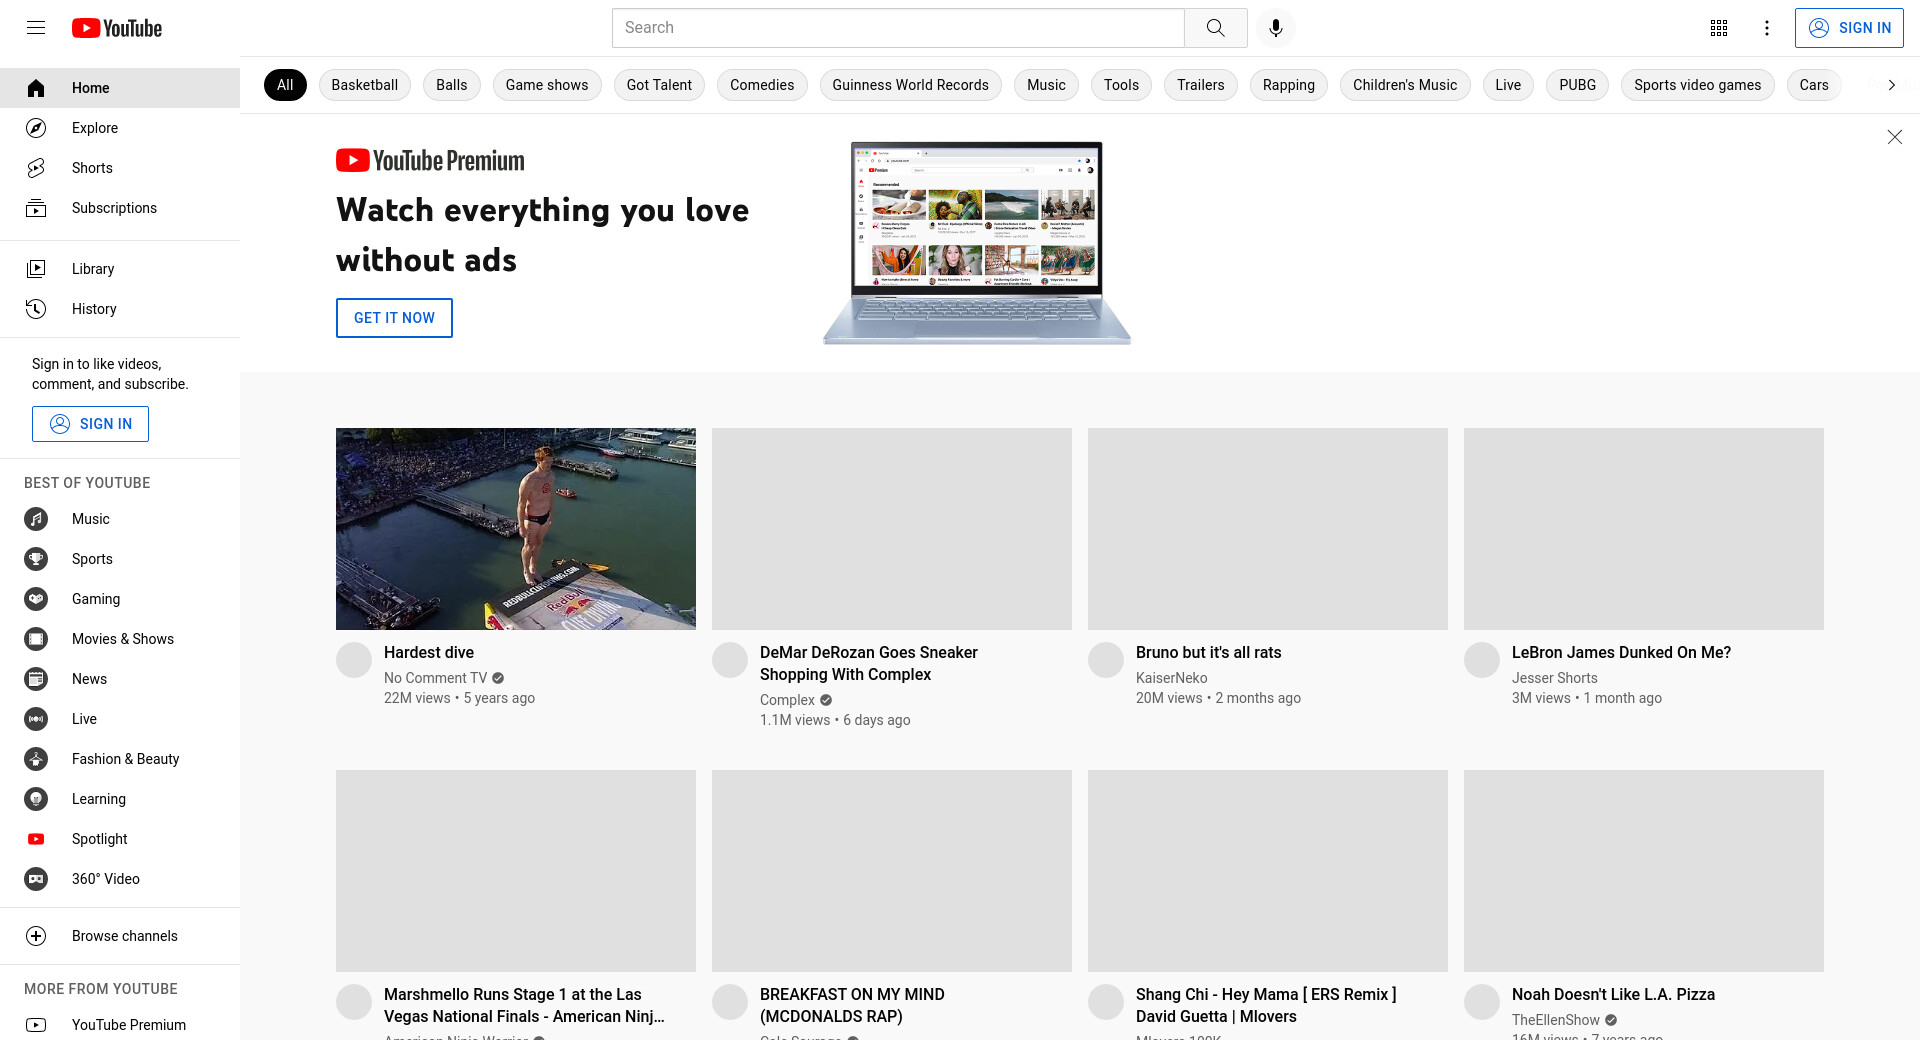This screenshot has height=1040, width=1920.
Task: Click GET IT NOW button
Action: tap(394, 318)
